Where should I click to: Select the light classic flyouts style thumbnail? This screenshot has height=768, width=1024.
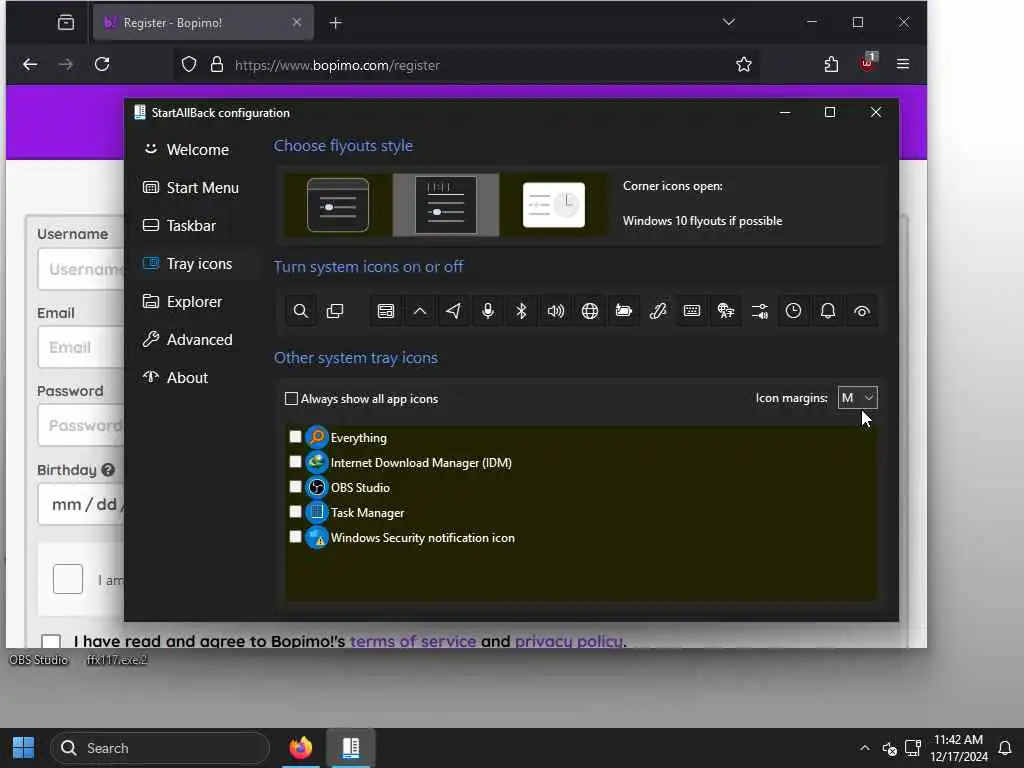coord(554,205)
